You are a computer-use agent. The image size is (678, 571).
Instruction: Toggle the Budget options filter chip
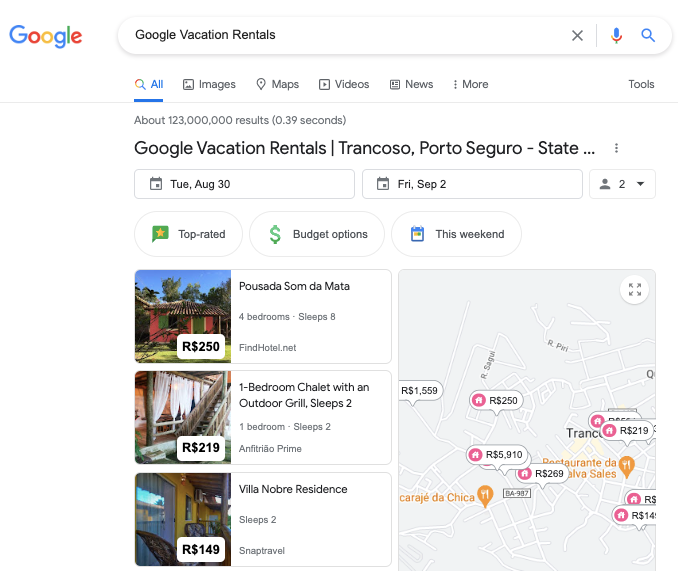pyautogui.click(x=317, y=234)
